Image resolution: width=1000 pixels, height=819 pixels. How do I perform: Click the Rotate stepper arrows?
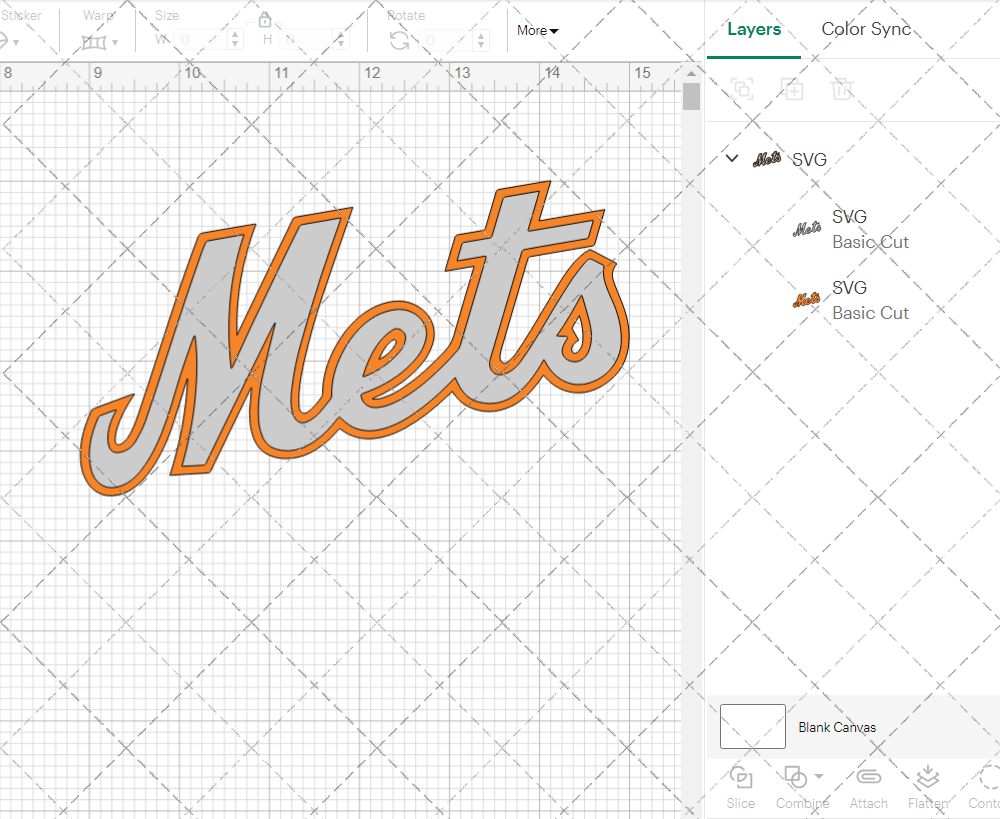[x=481, y=40]
